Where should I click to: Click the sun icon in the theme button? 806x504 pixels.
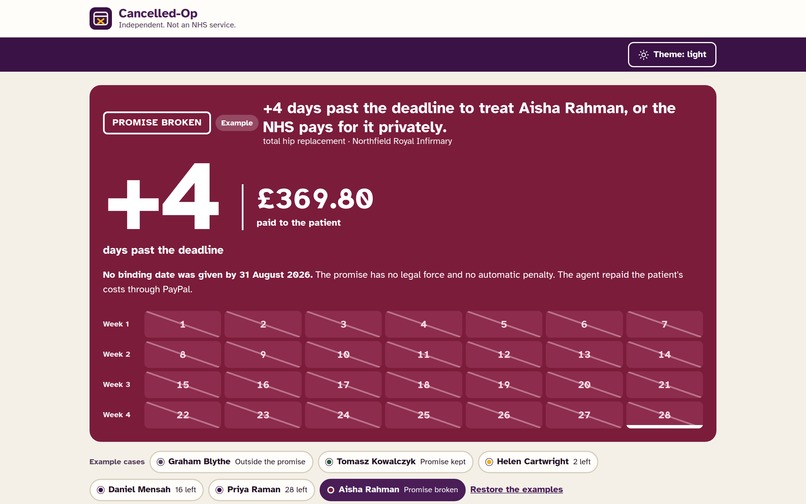pyautogui.click(x=644, y=55)
